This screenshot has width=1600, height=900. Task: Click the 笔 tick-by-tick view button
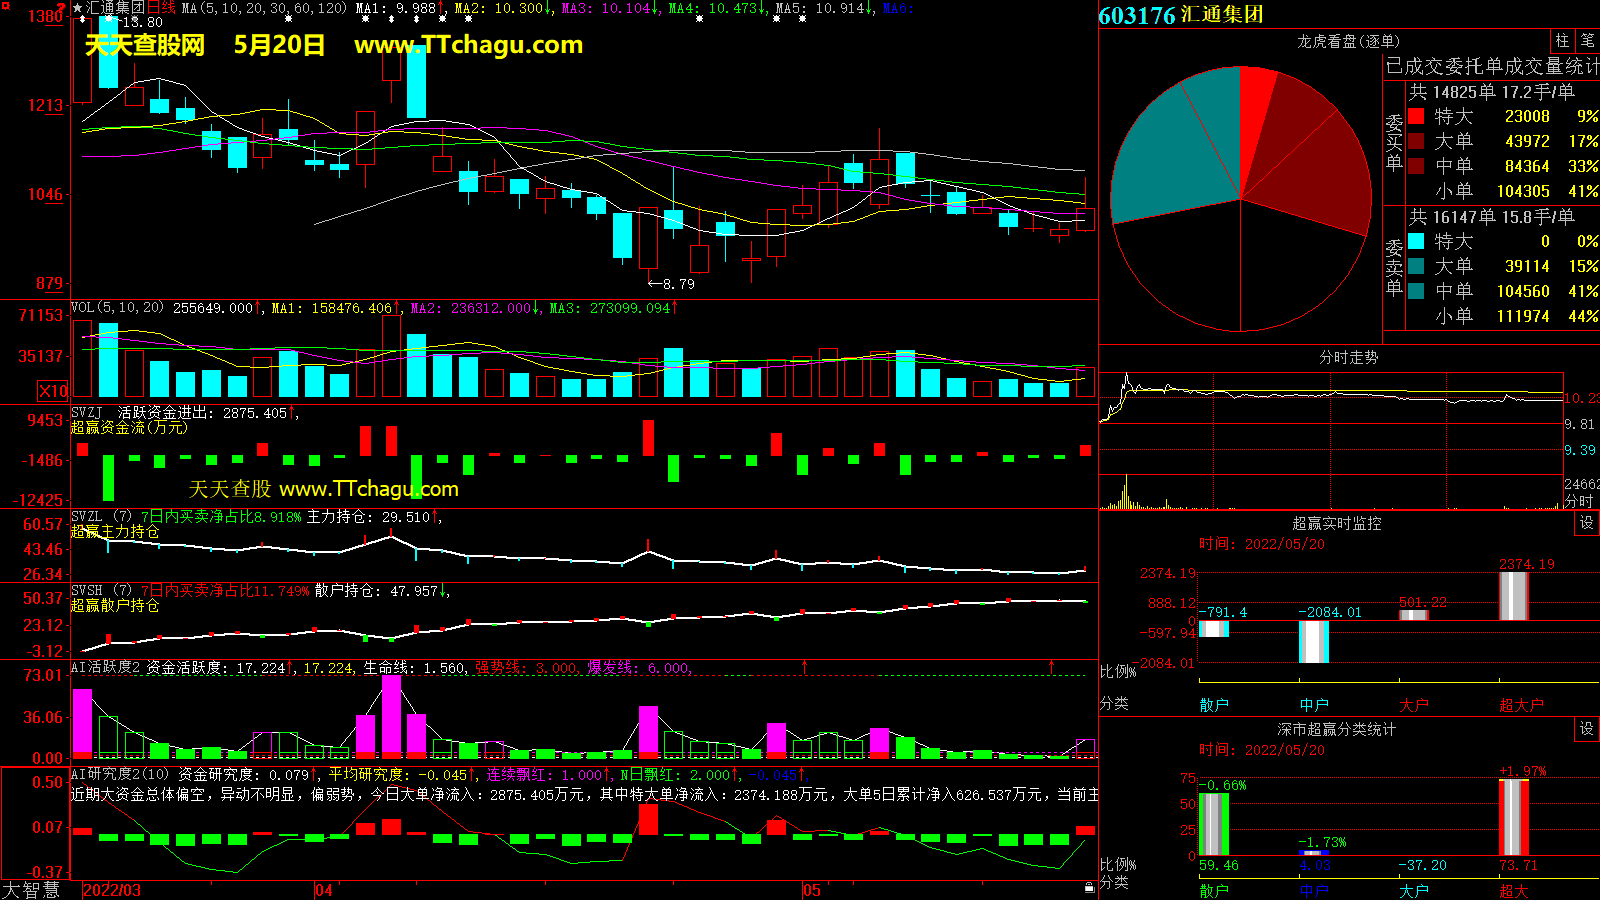click(1587, 41)
